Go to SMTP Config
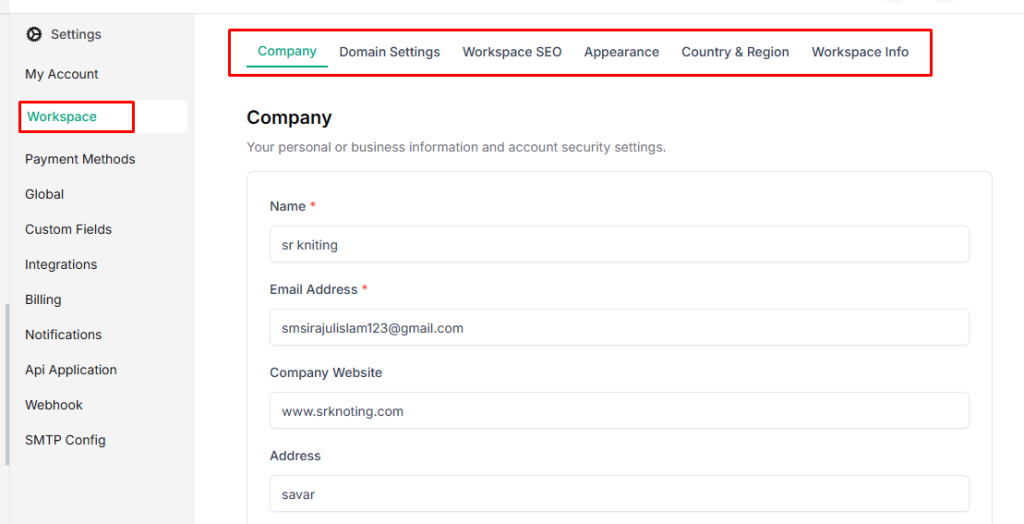The width and height of the screenshot is (1024, 524). point(65,440)
